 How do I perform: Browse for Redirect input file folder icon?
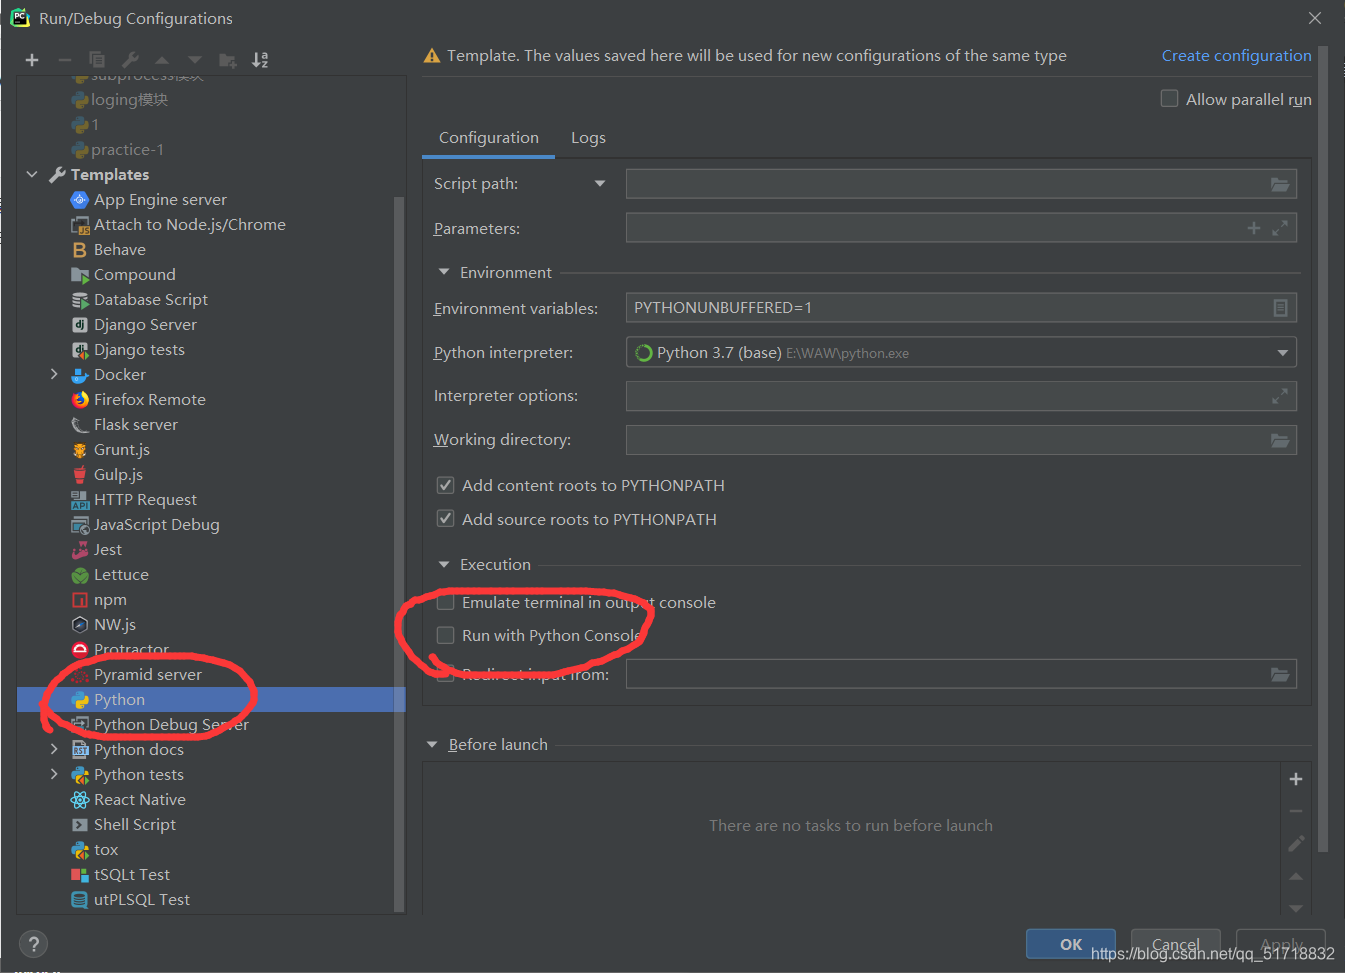coord(1279,674)
